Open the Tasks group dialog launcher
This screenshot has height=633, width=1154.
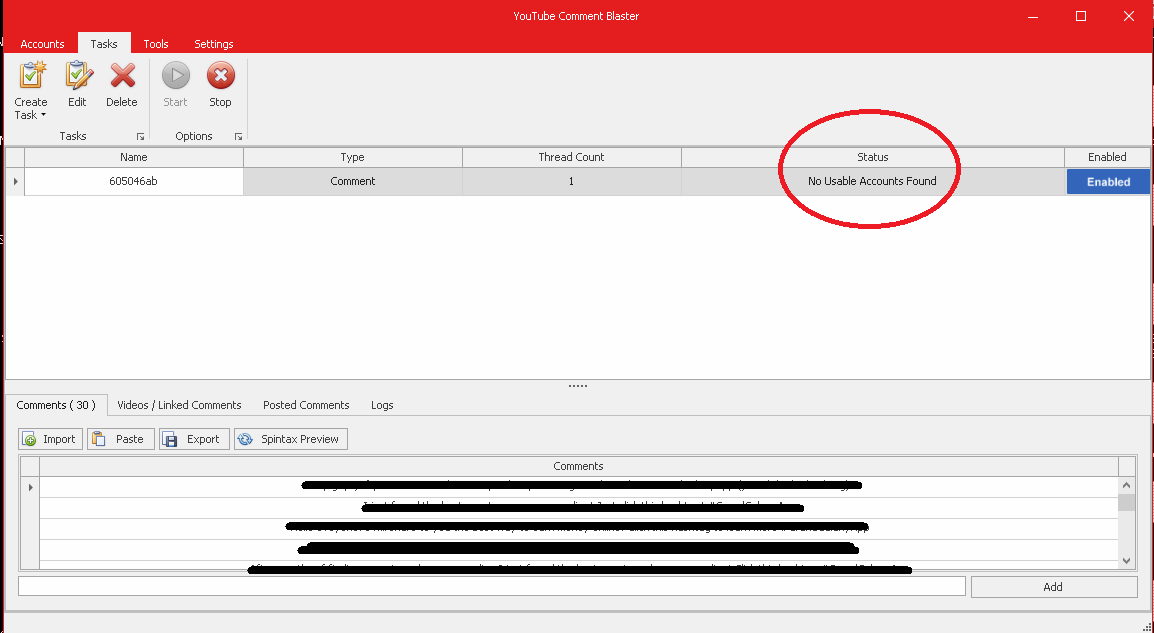click(140, 137)
